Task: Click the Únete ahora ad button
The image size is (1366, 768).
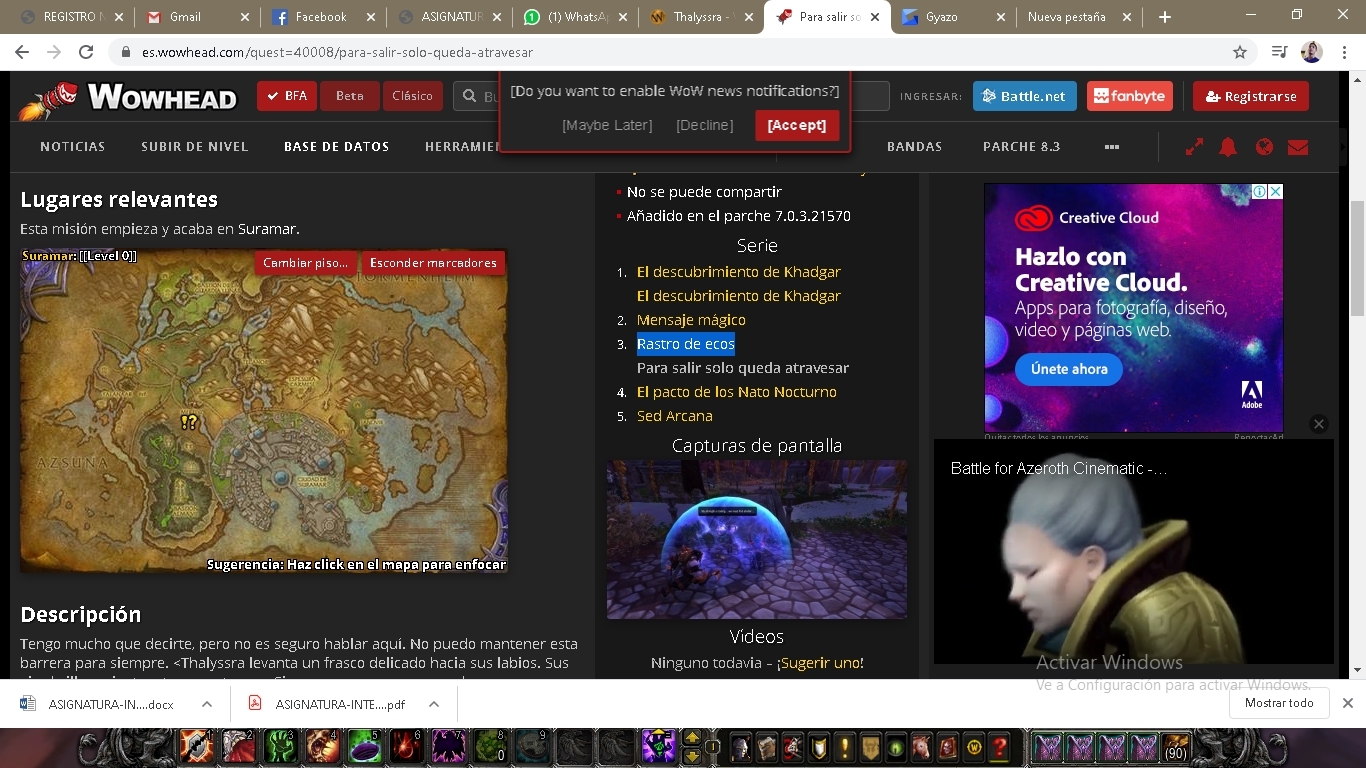Action: click(x=1069, y=369)
